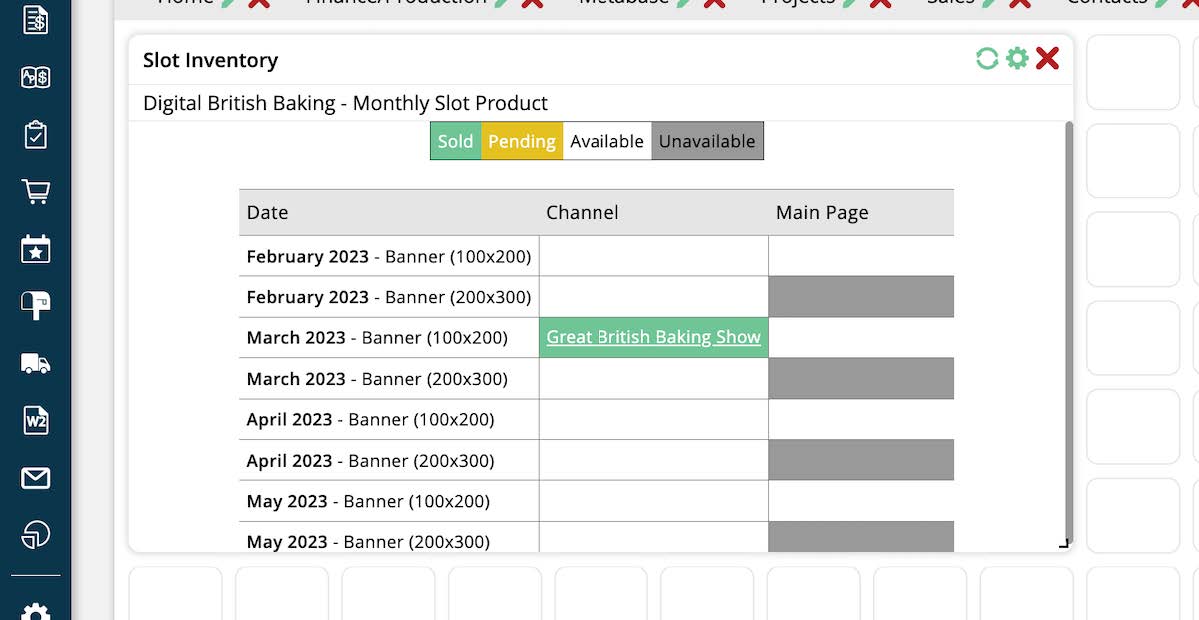Image resolution: width=1199 pixels, height=620 pixels.
Task: Open the pie chart reports icon
Action: click(35, 535)
